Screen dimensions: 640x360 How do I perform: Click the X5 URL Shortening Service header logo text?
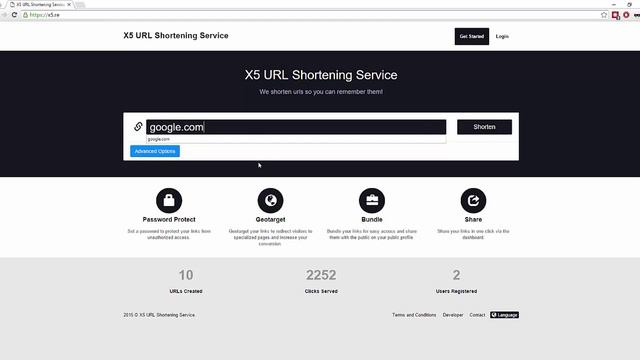pyautogui.click(x=176, y=36)
